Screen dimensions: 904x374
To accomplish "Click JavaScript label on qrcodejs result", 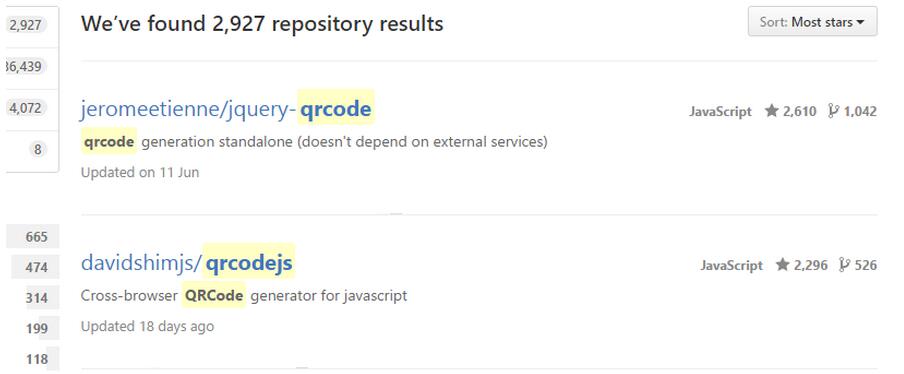I will pos(732,265).
